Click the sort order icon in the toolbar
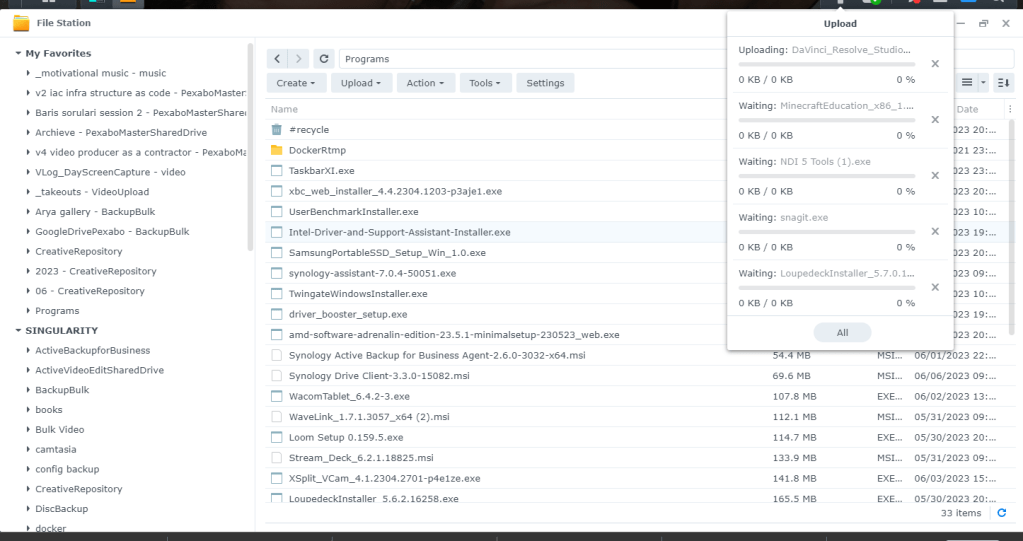 tap(1003, 83)
